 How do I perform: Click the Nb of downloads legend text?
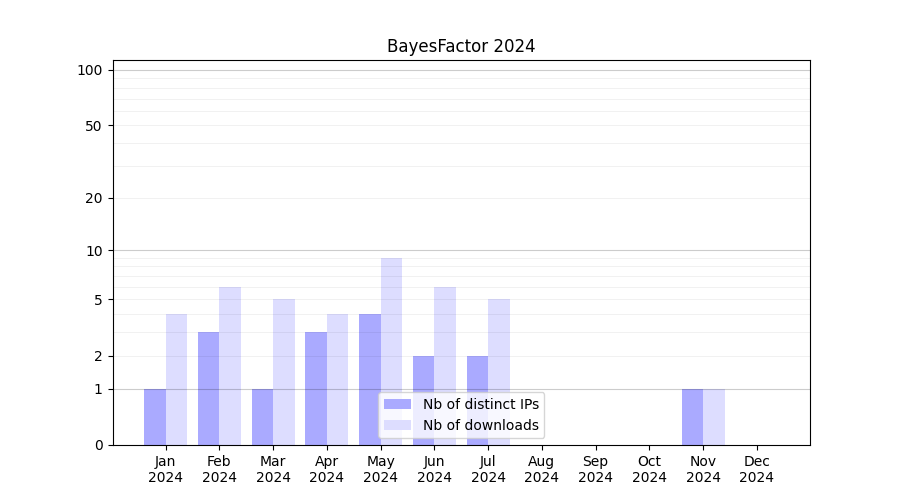coord(481,425)
